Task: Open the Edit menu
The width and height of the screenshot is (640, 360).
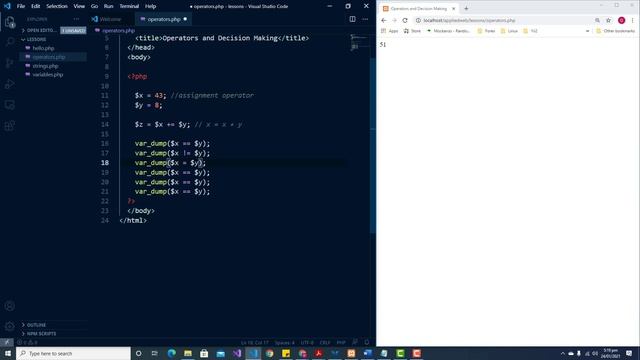Action: tap(36, 6)
